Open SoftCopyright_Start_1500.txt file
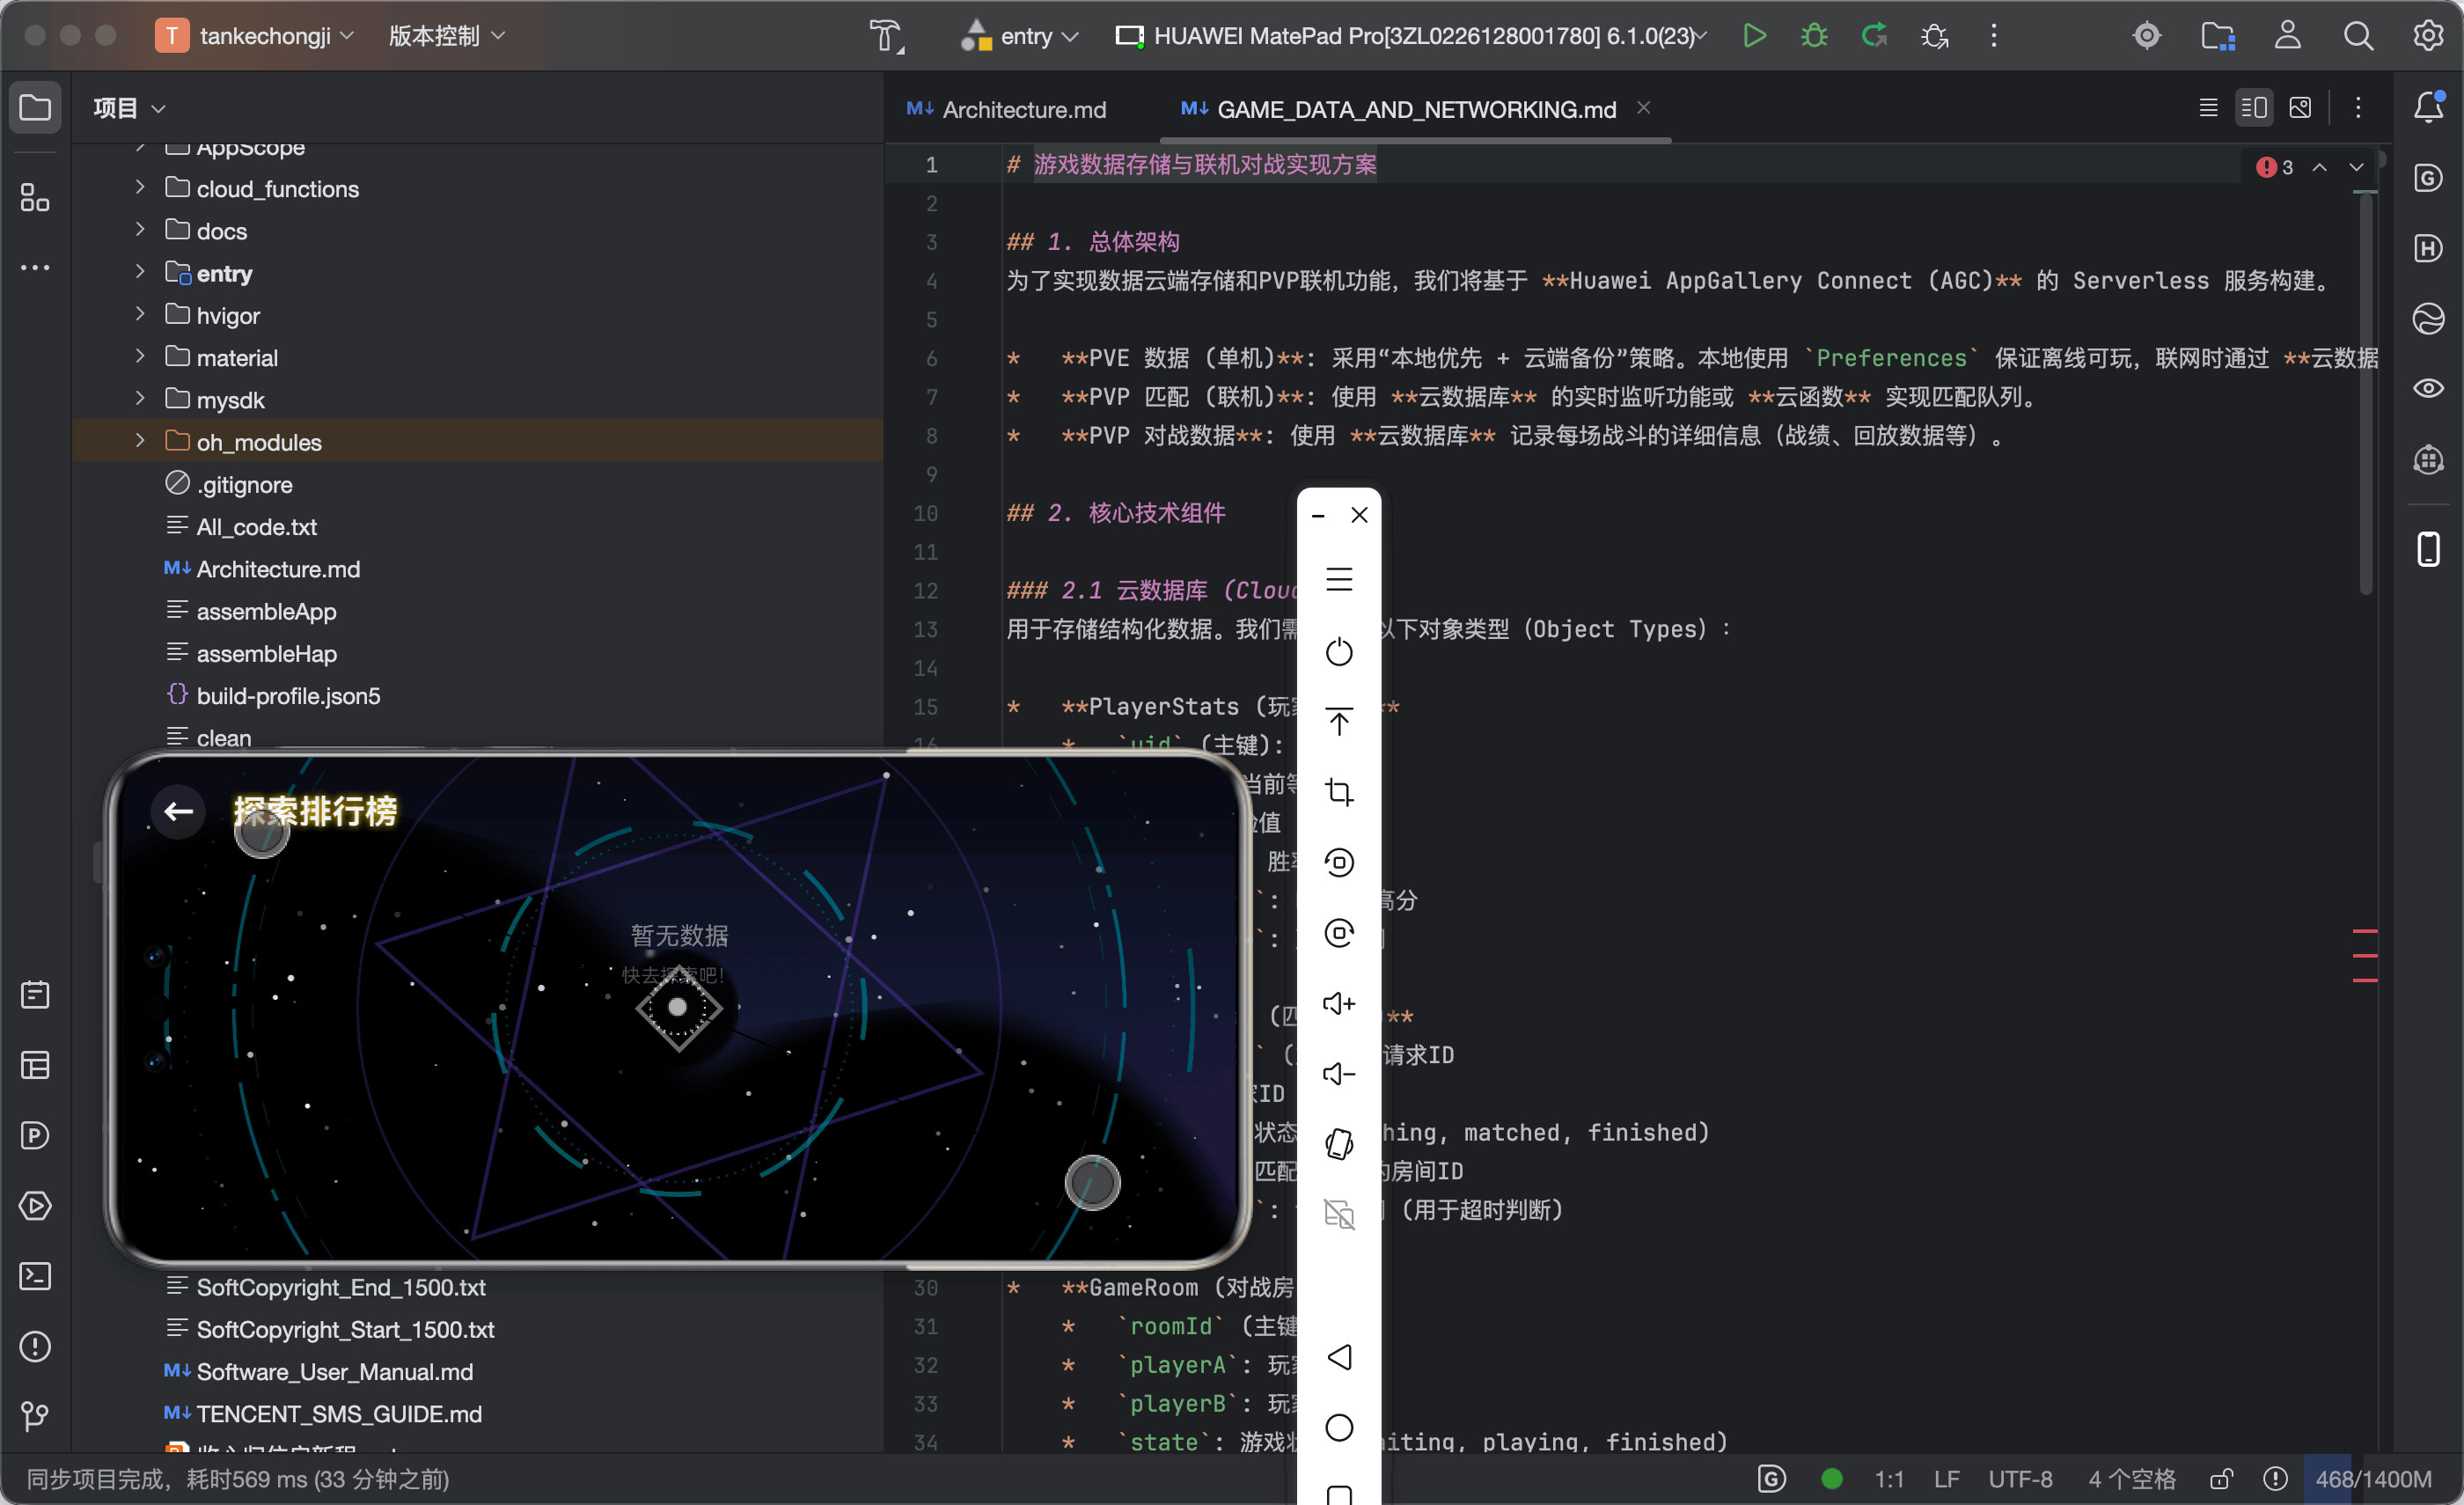The width and height of the screenshot is (2464, 1505). (330, 1329)
